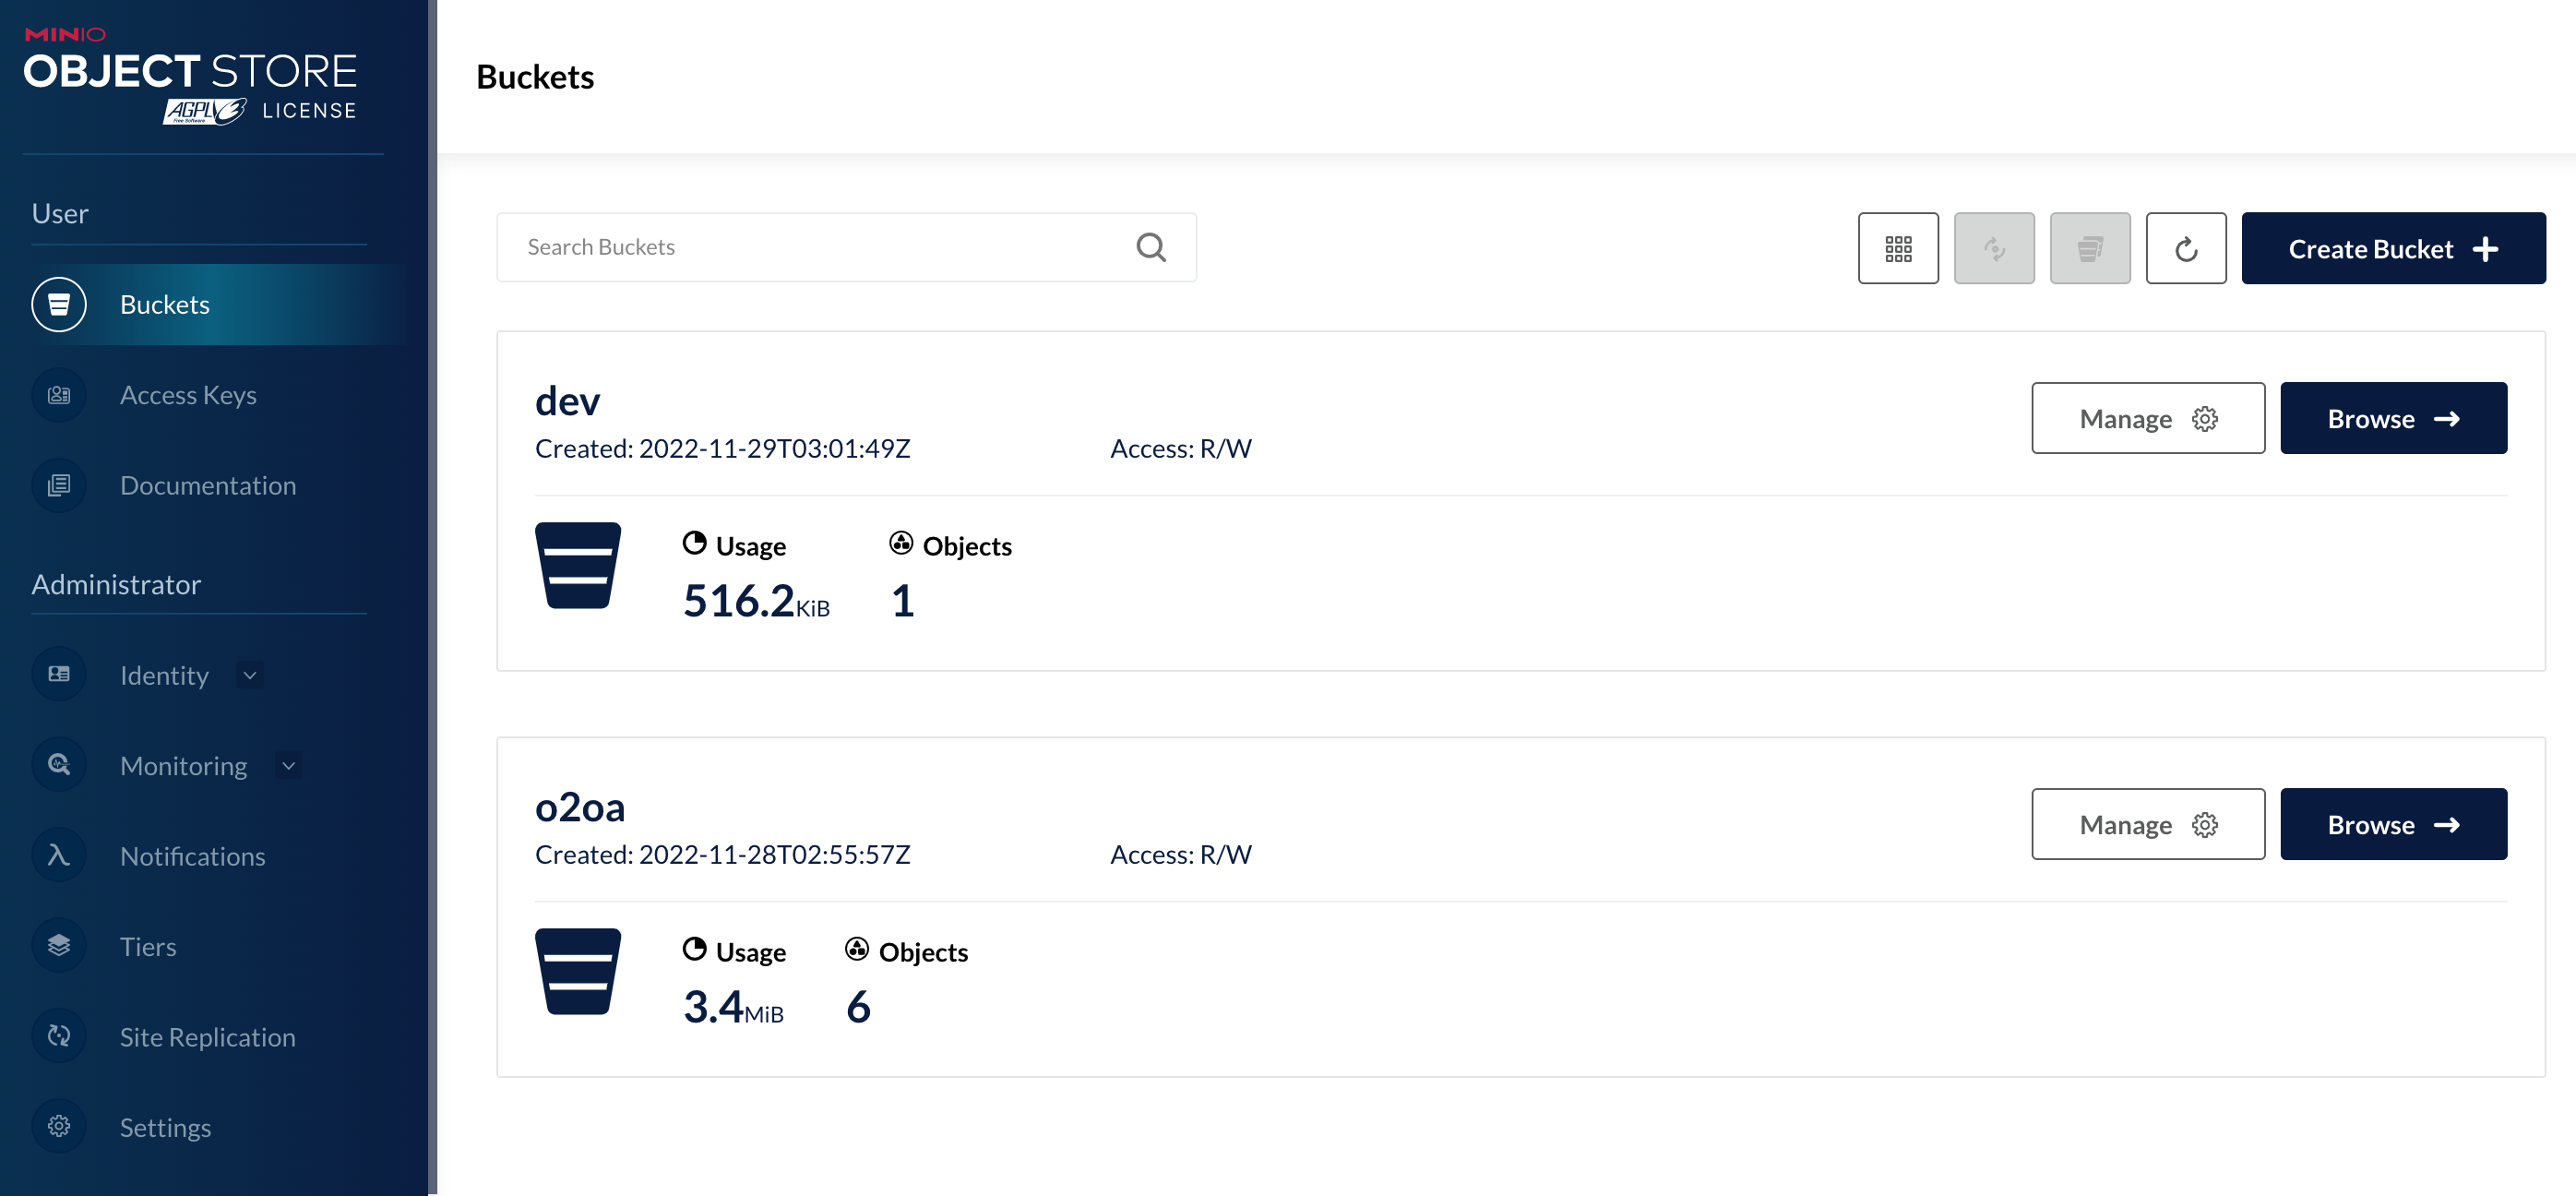The height and width of the screenshot is (1196, 2576).
Task: Click the Access Keys sidebar icon
Action: [x=59, y=395]
